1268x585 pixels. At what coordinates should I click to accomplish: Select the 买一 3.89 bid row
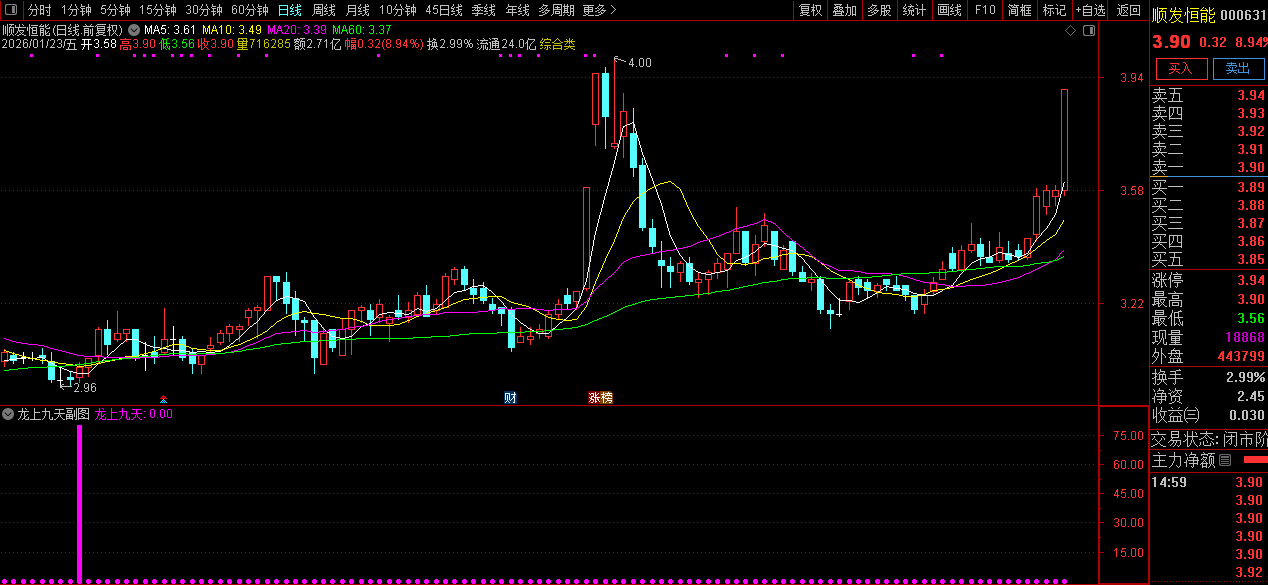[1209, 187]
